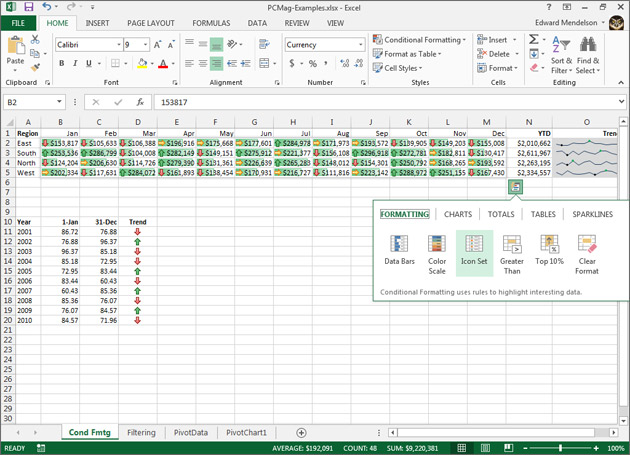Toggle Align Right horizontal alignment
Viewport: 630px width, 455px height.
[x=217, y=64]
